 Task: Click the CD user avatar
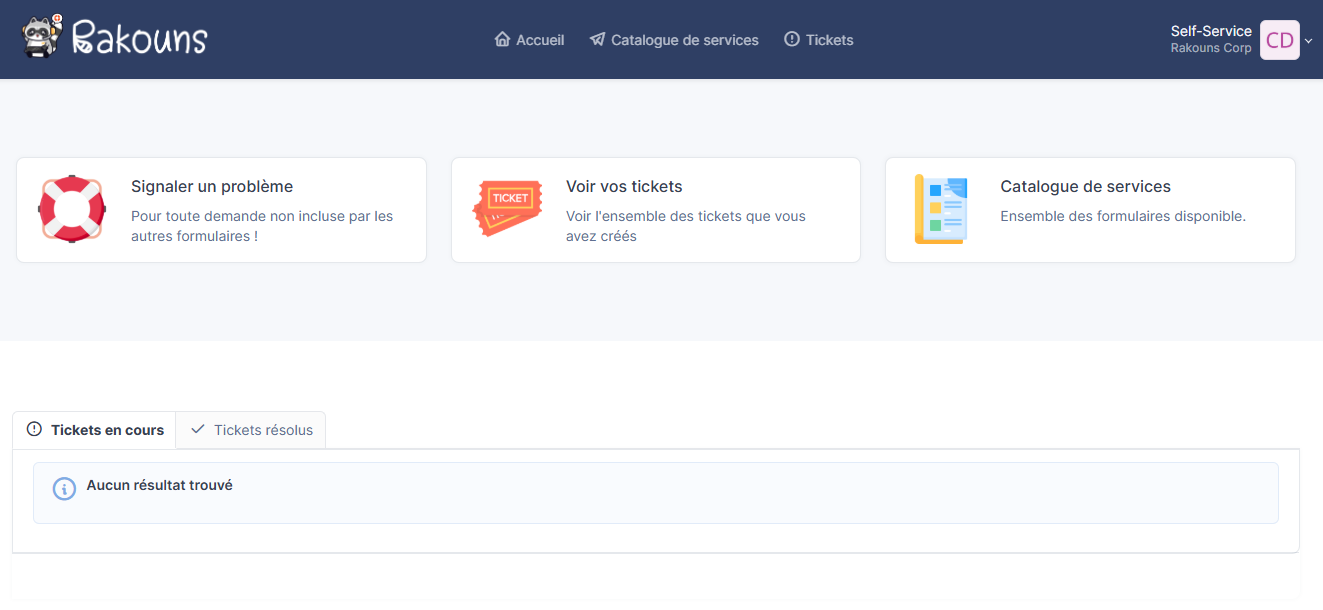pyautogui.click(x=1279, y=40)
